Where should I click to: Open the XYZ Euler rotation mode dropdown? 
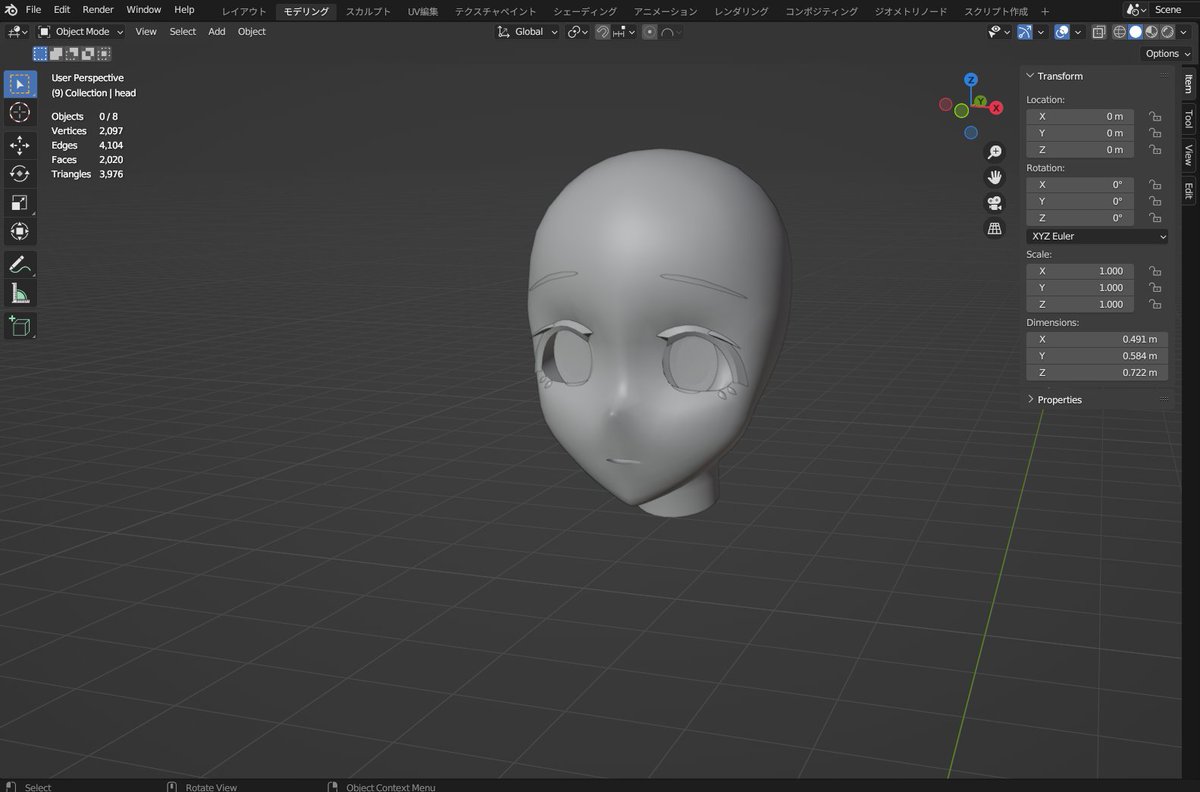pyautogui.click(x=1097, y=236)
